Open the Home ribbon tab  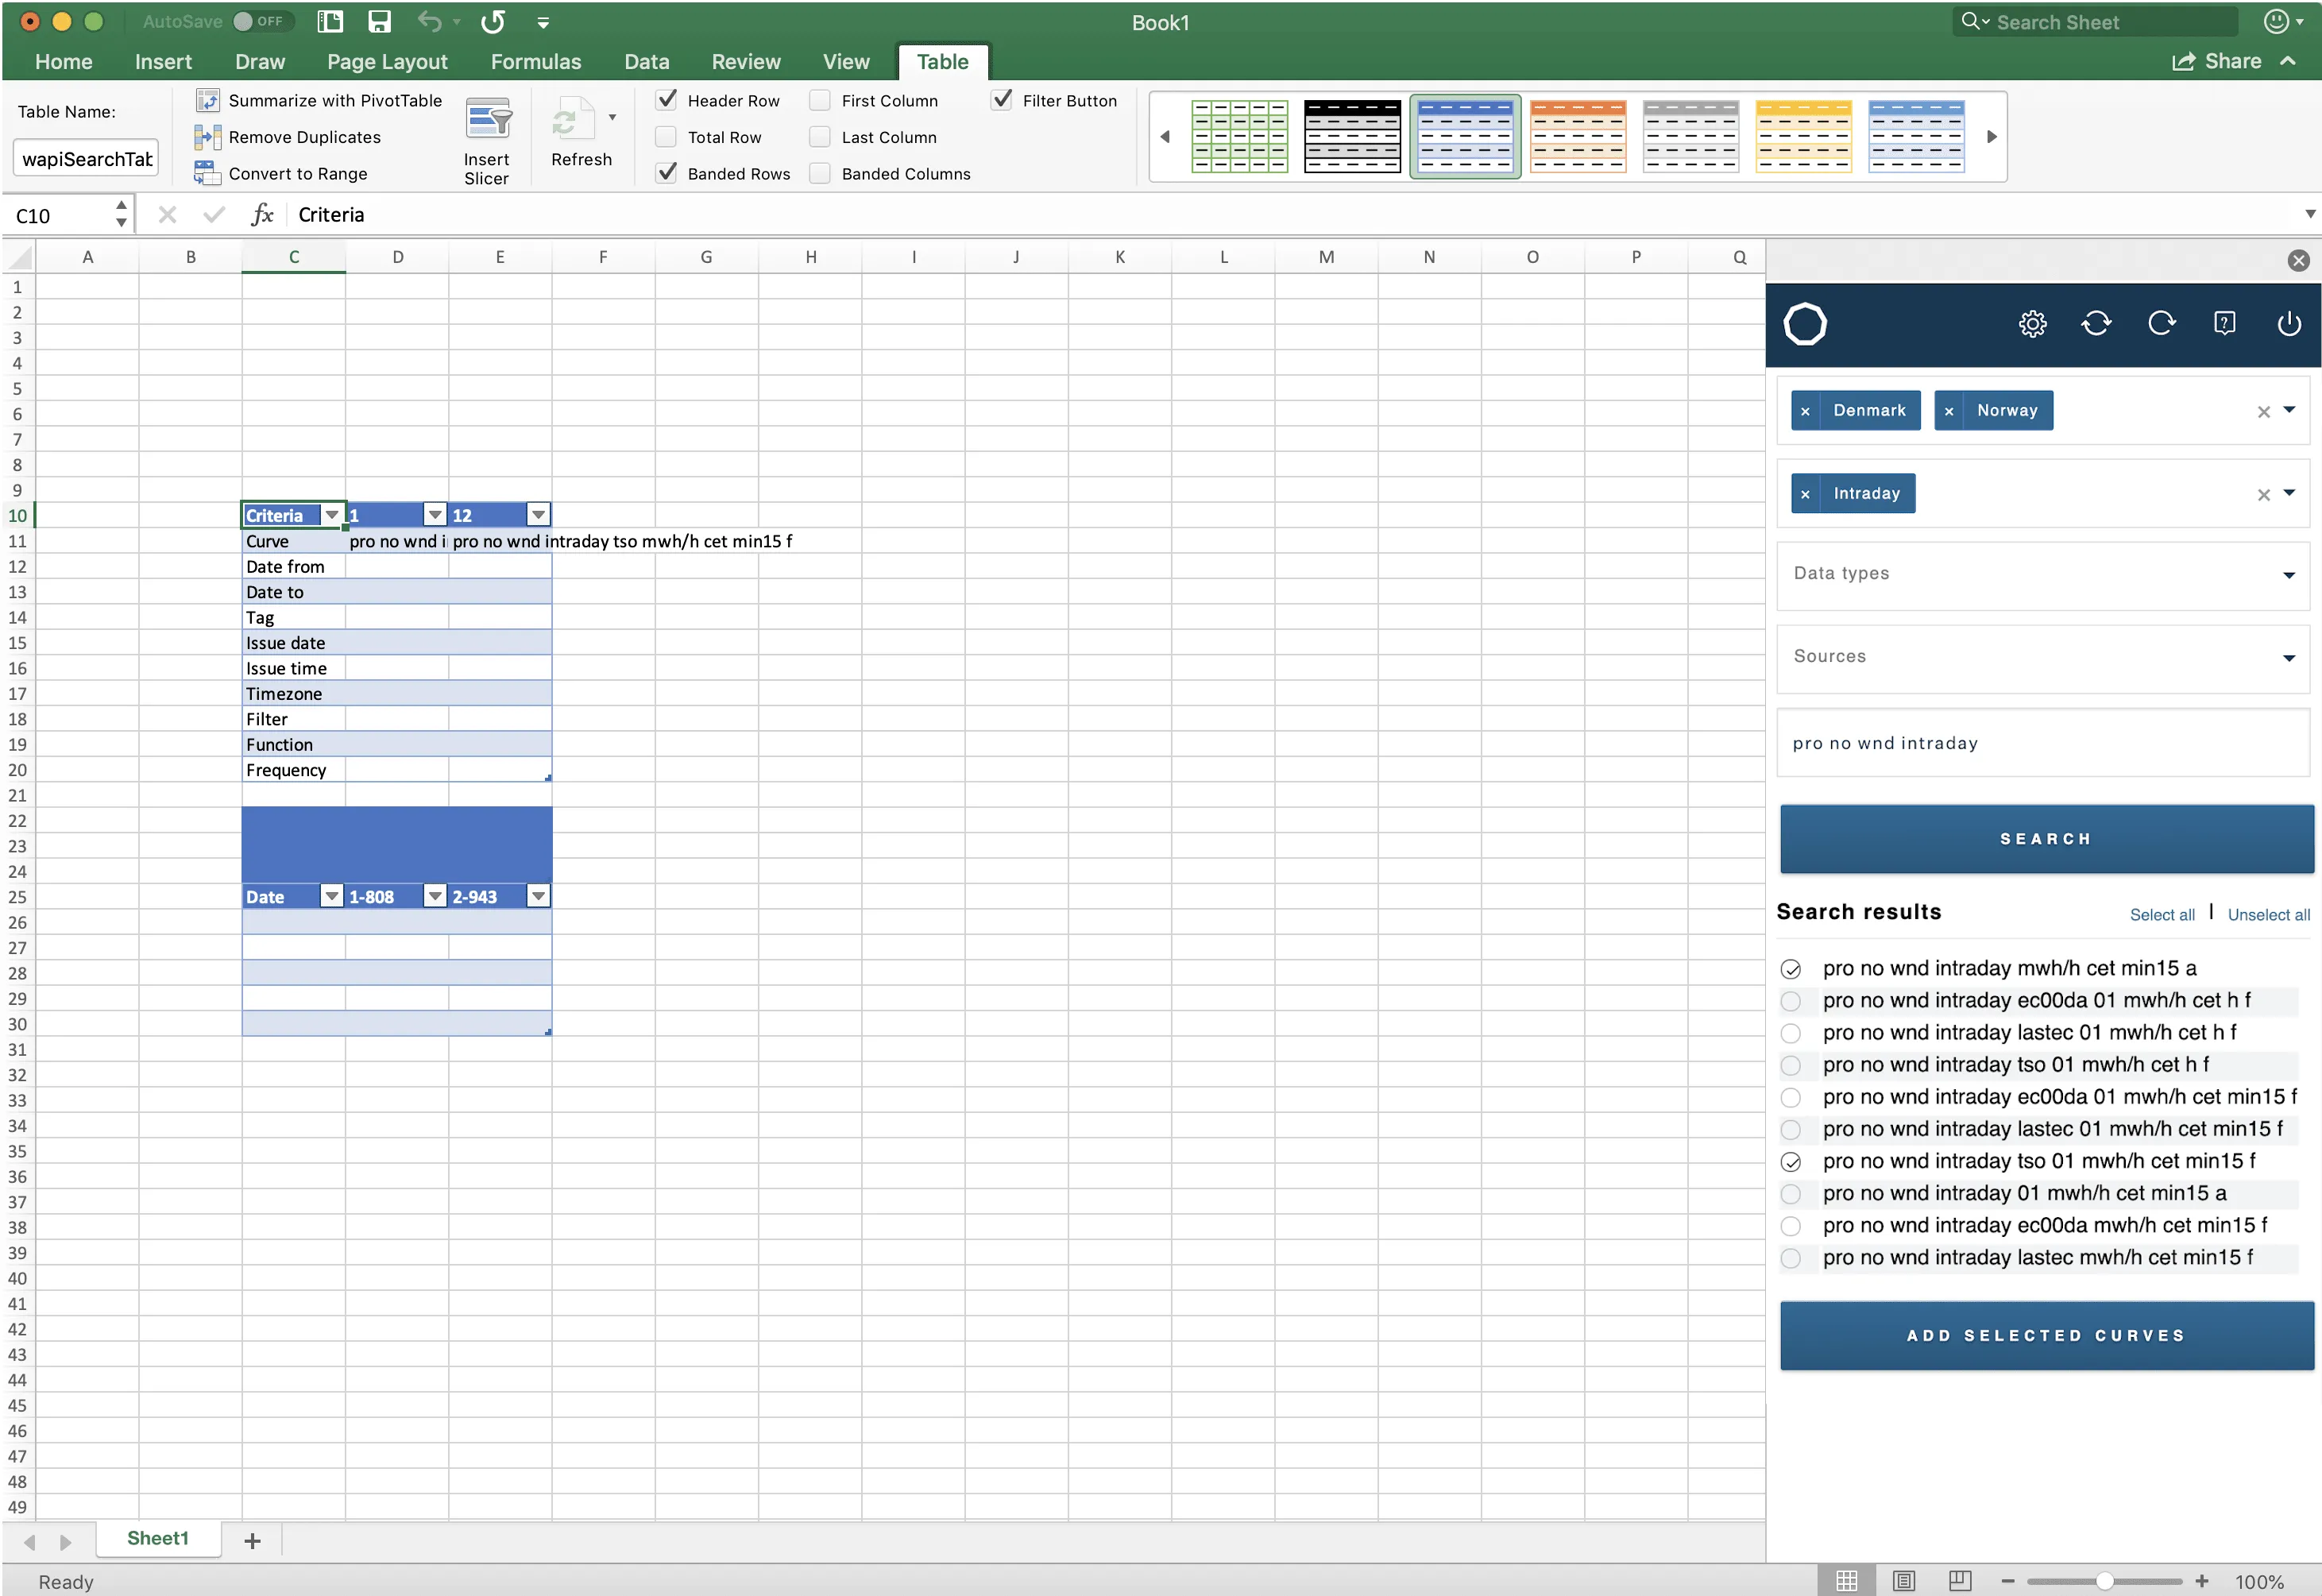[63, 61]
